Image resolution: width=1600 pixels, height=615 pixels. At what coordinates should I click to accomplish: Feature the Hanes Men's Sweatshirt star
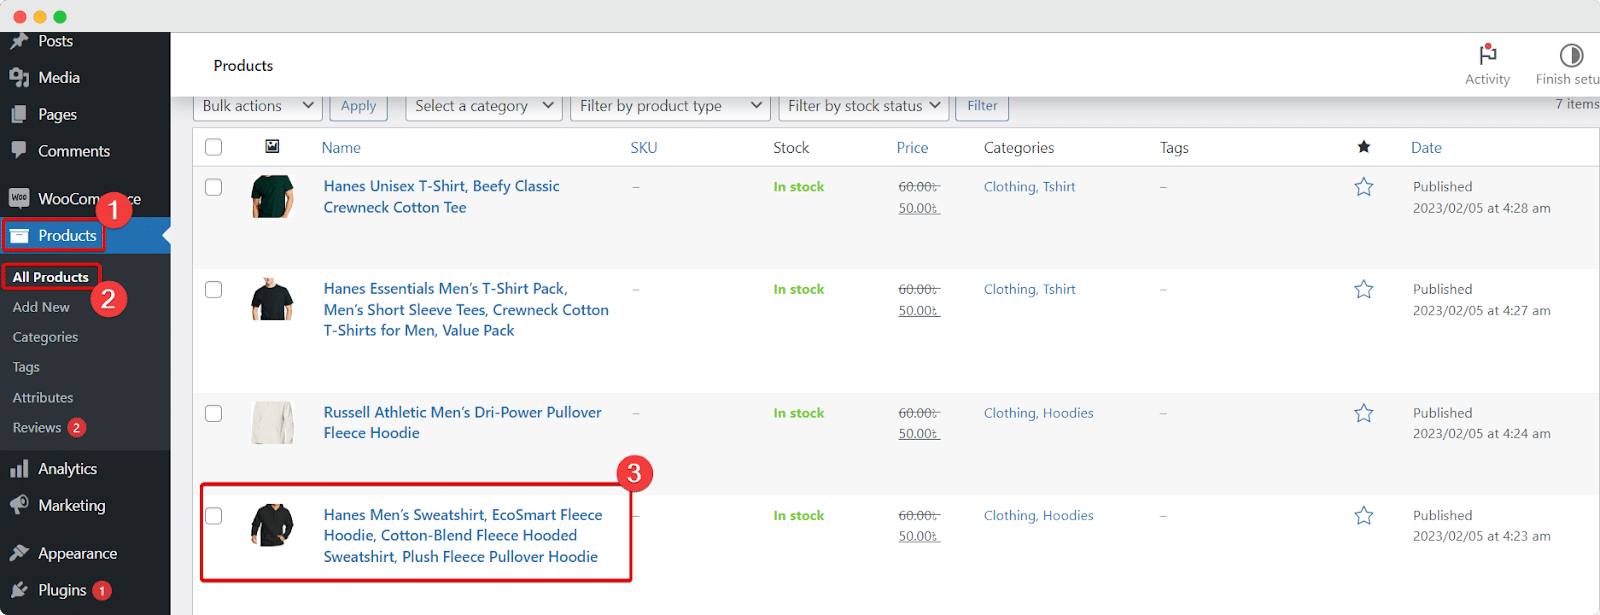(1363, 516)
